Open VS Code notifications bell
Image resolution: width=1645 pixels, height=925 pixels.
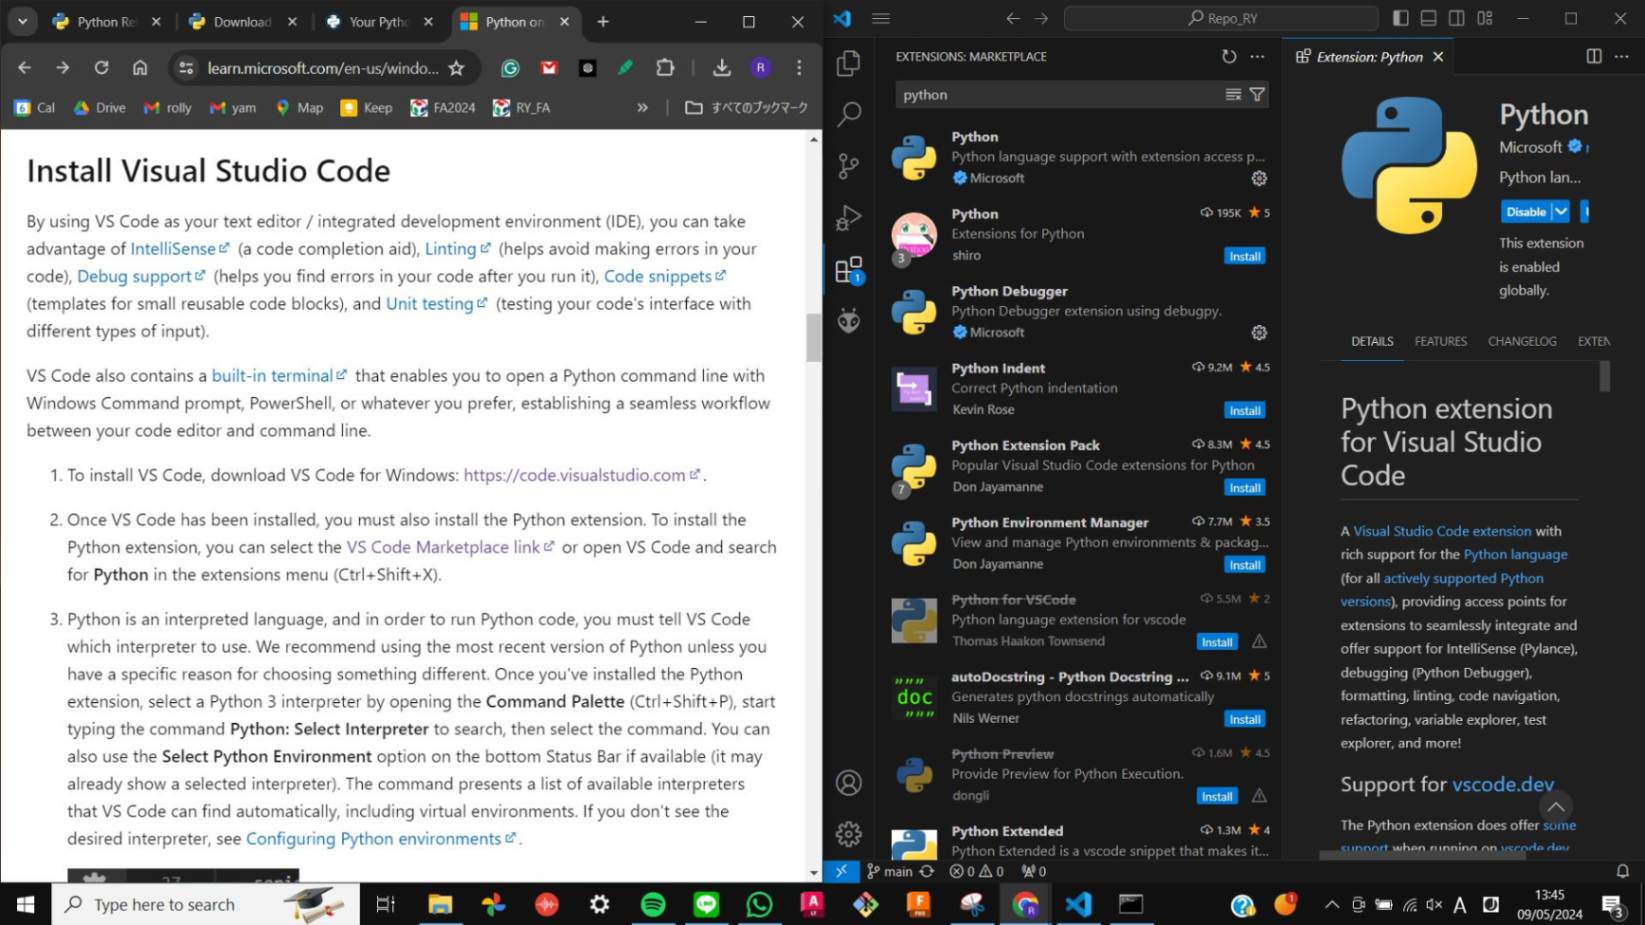click(1622, 871)
